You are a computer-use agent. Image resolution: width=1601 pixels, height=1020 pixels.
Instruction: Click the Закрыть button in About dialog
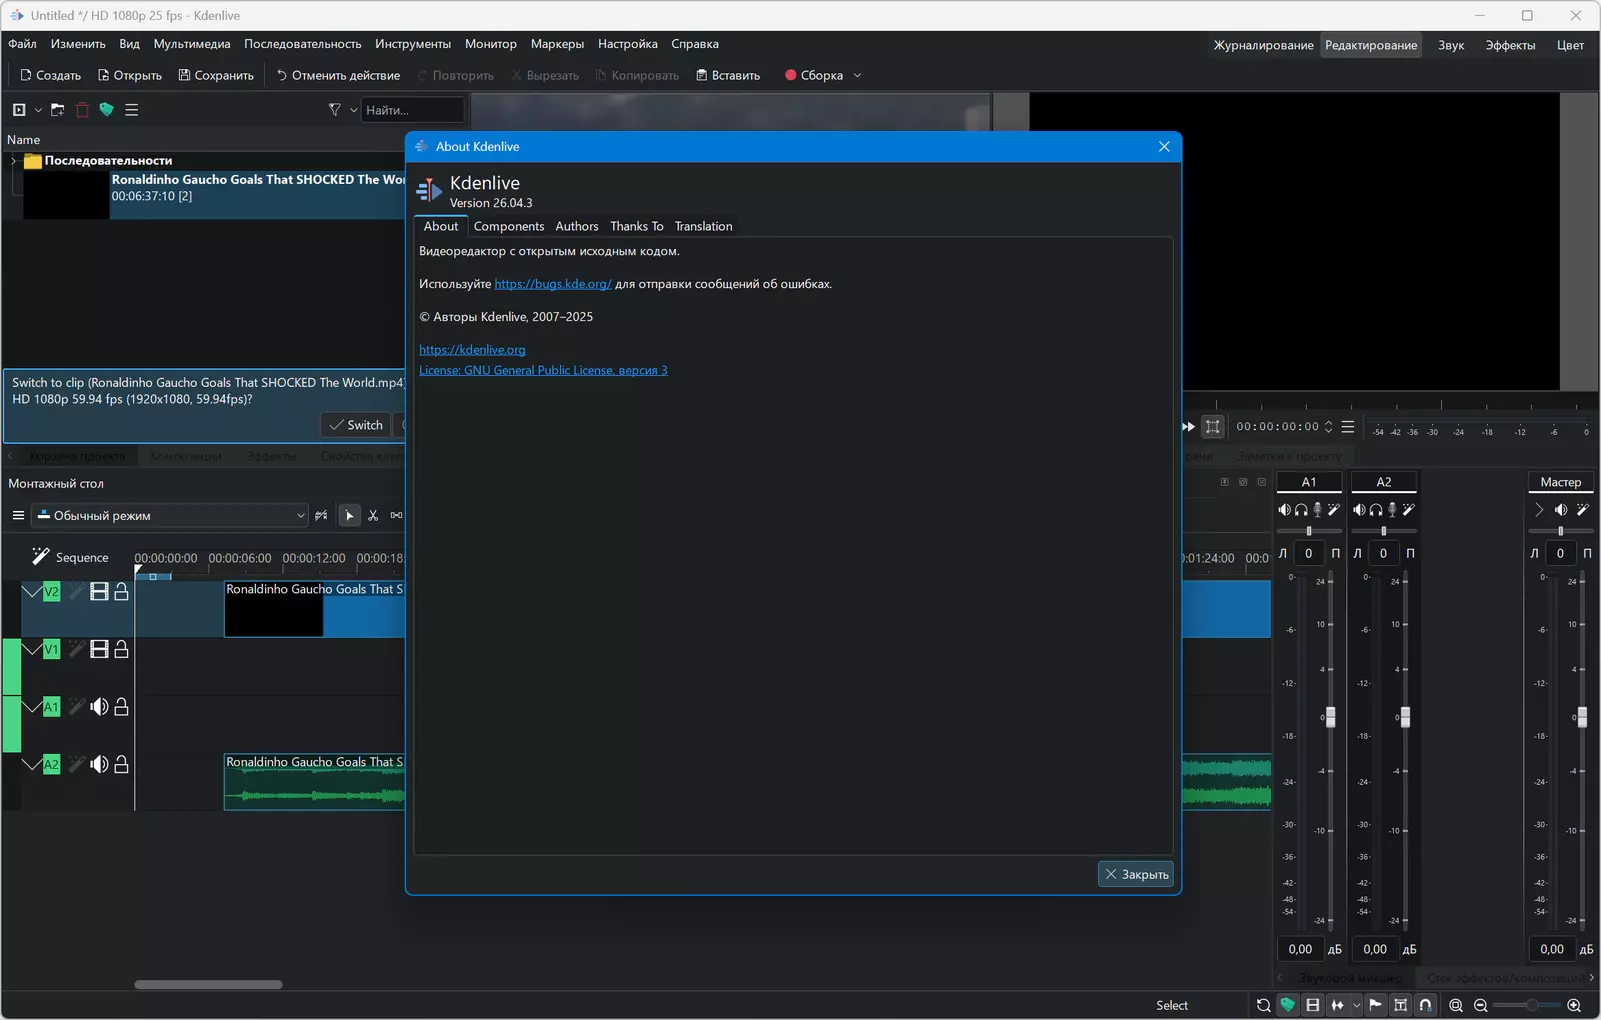(x=1135, y=875)
